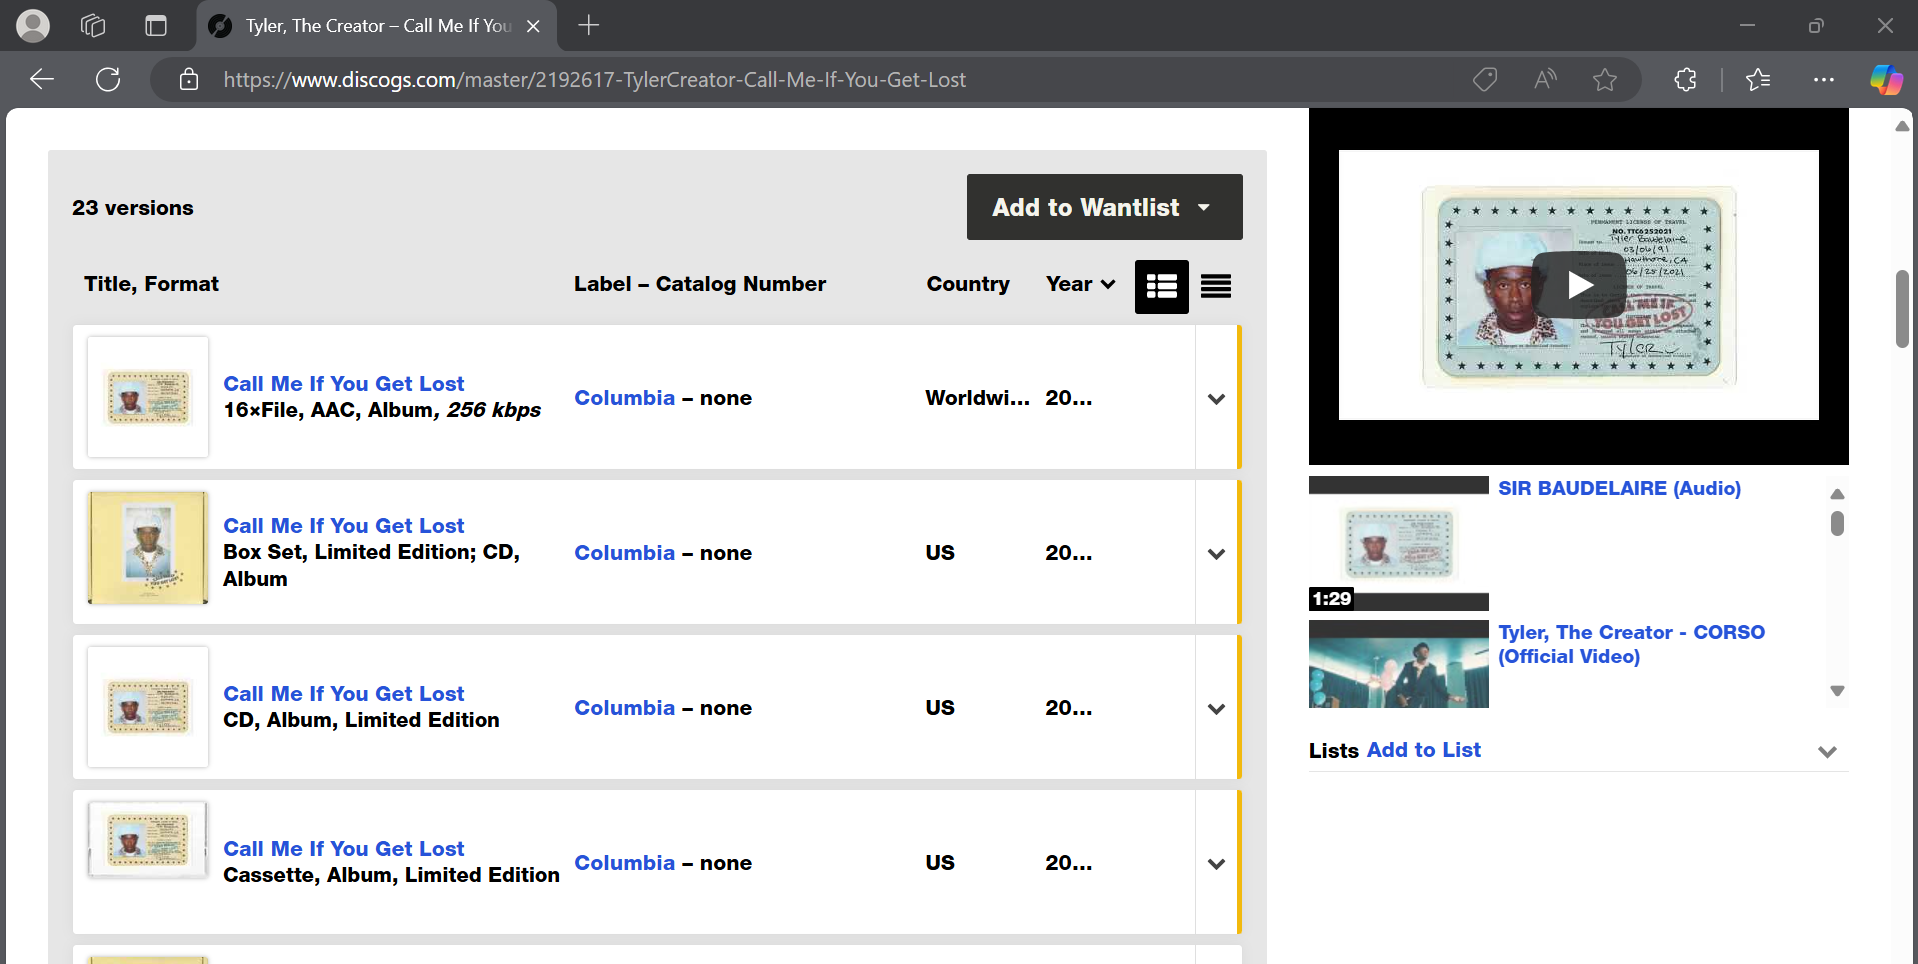Image resolution: width=1918 pixels, height=964 pixels.
Task: Open the tab actions menu icon
Action: coord(156,26)
